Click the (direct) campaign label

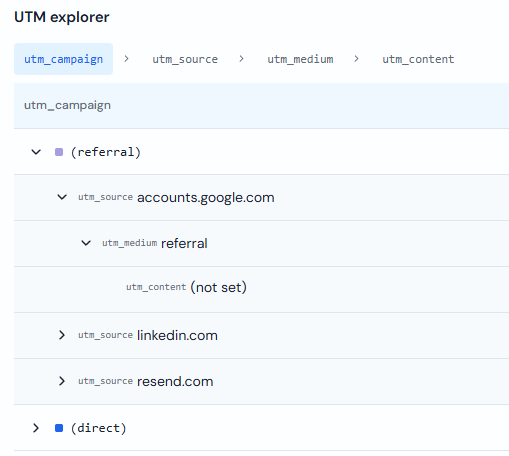click(x=99, y=428)
